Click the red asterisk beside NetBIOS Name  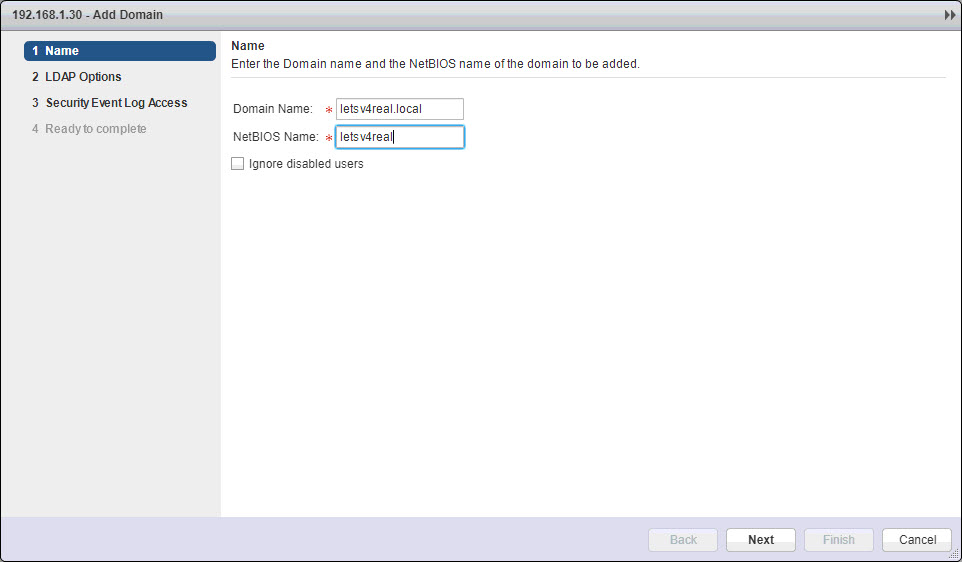coord(328,138)
